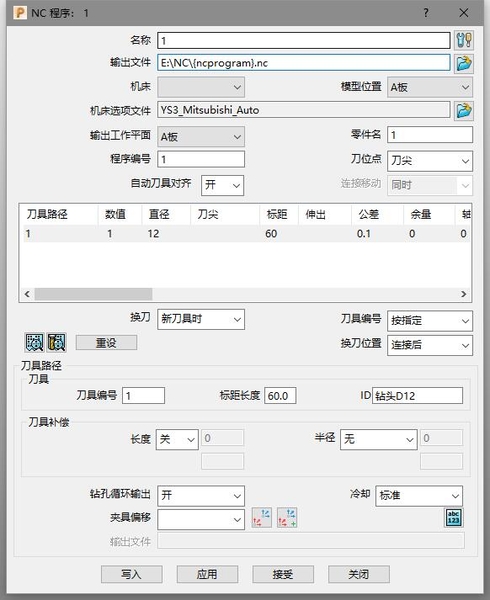Click the second toolpath list icon beside 重设
490x600 pixels.
(57, 342)
